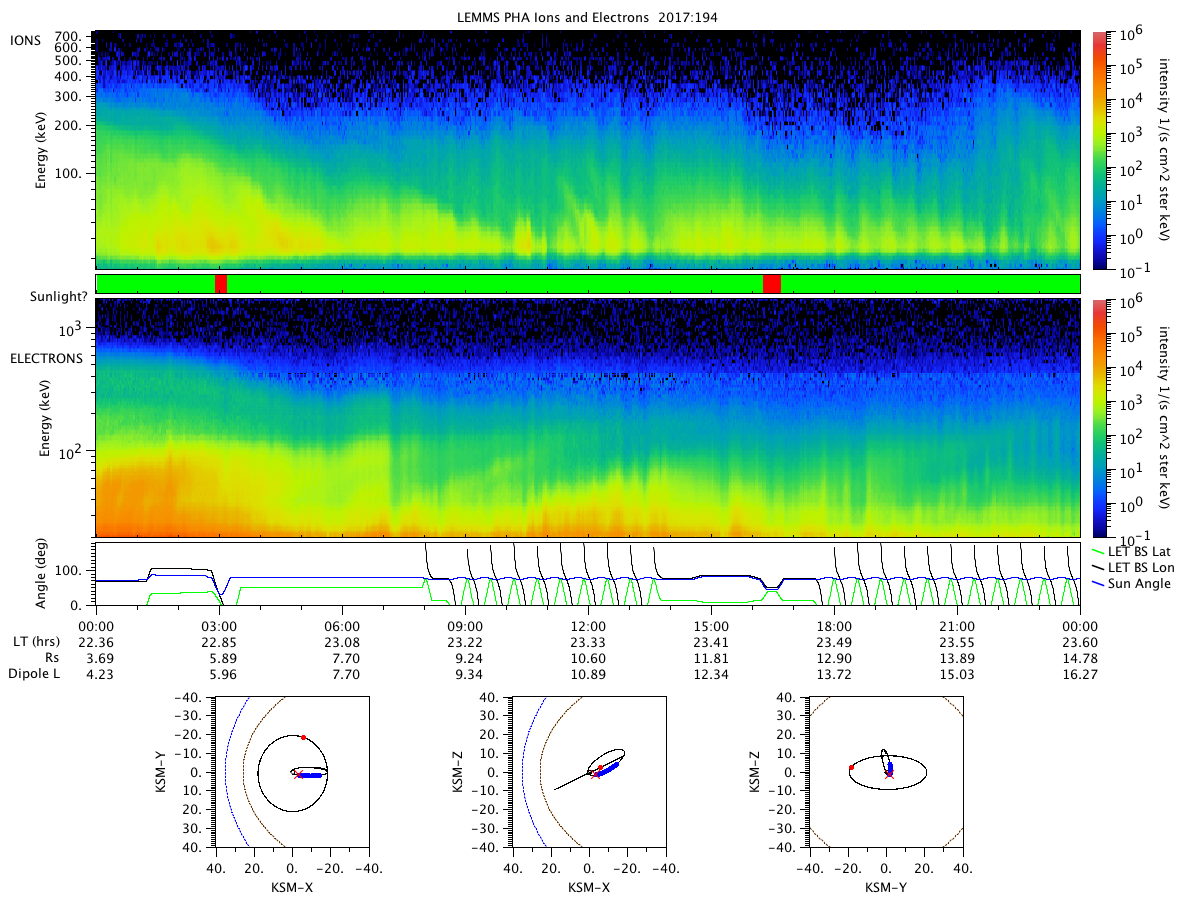The height and width of the screenshot is (900, 1200).
Task: Click the ions 'Energy (keV)' axis label
Action: (40, 150)
